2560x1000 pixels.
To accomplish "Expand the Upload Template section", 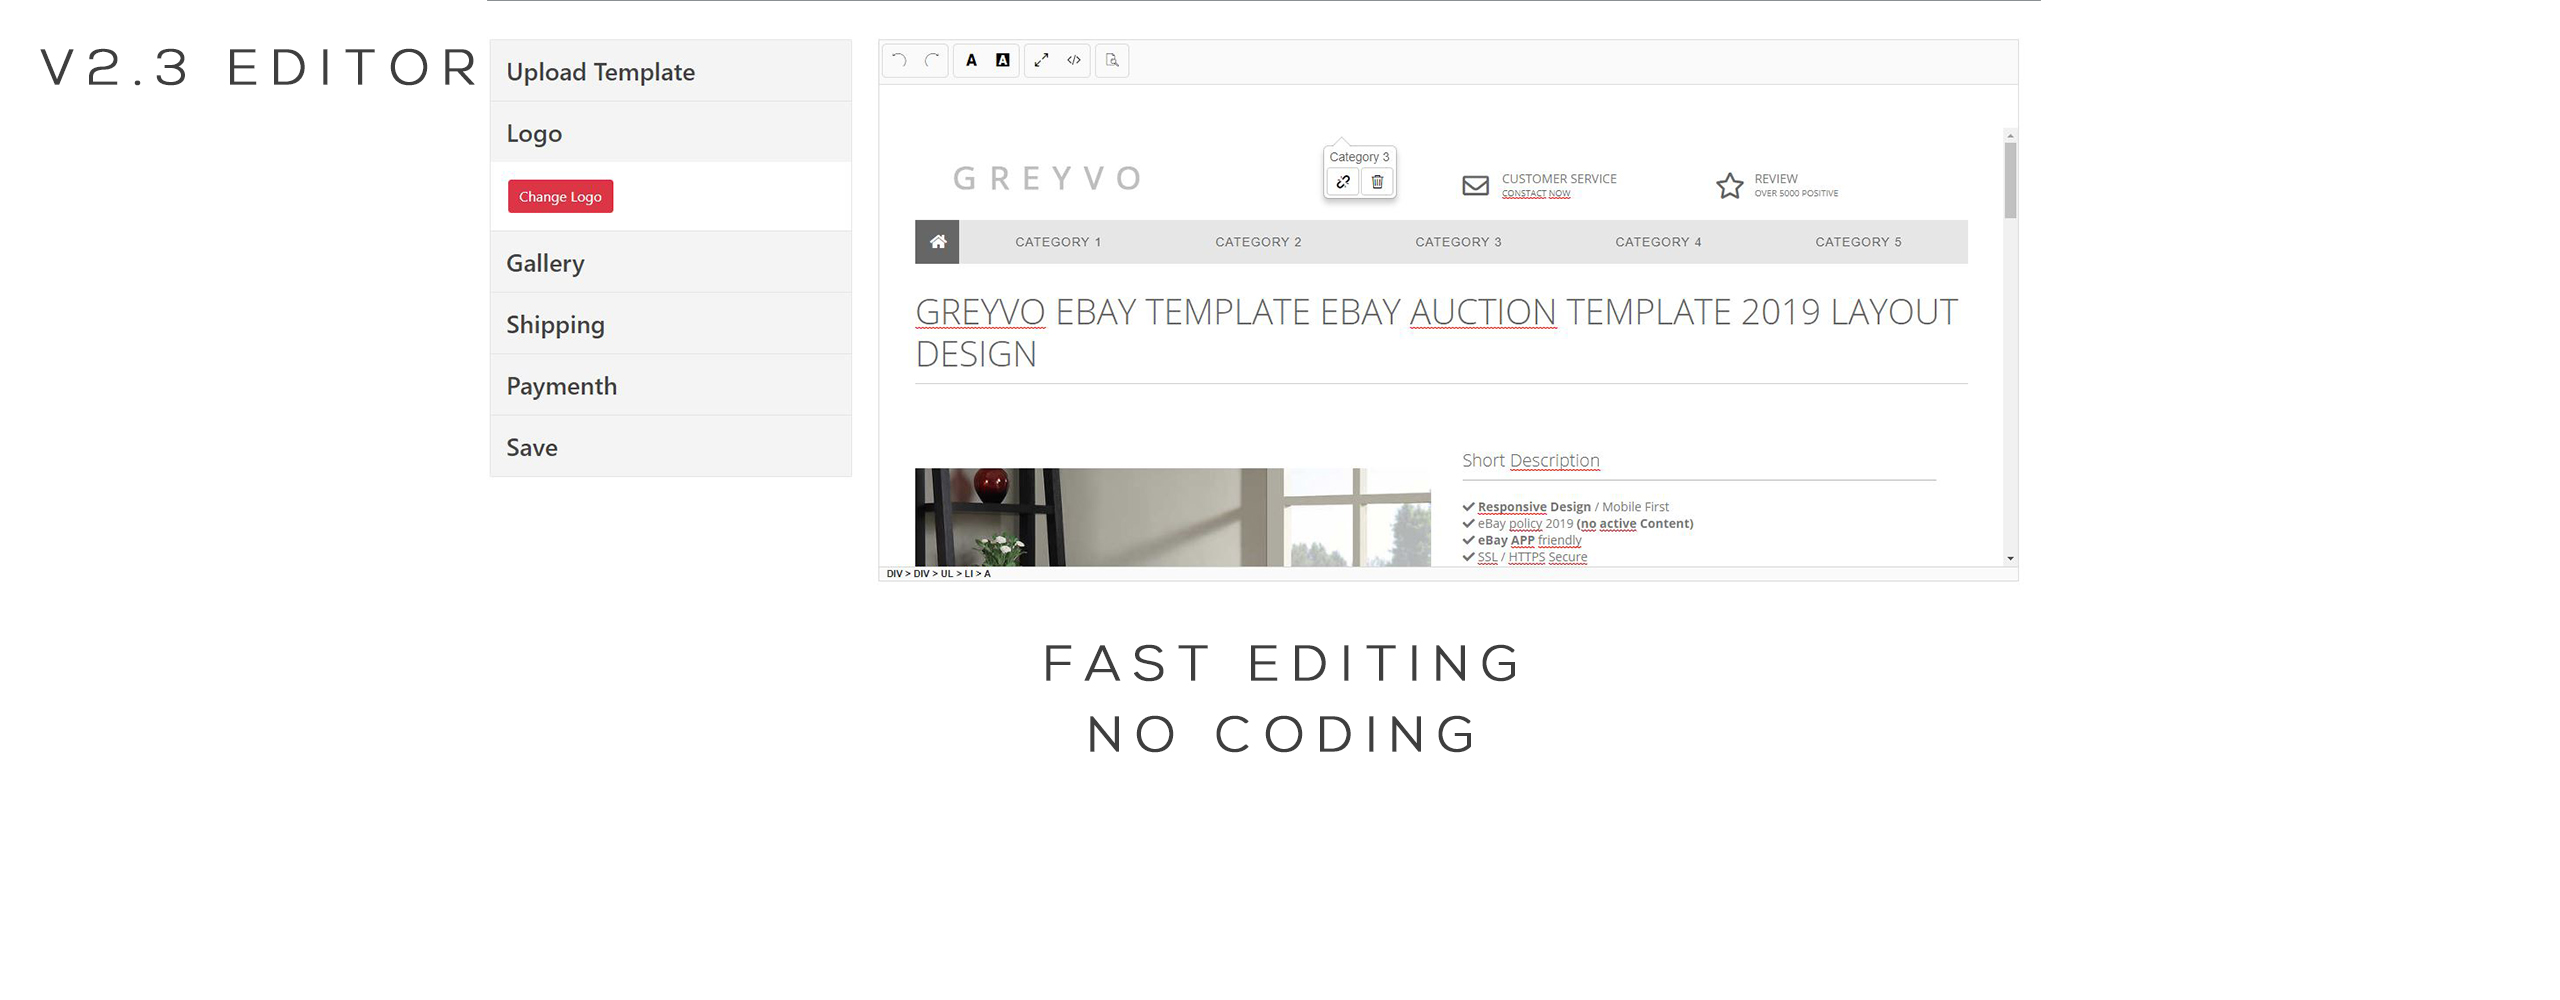I will (x=670, y=72).
